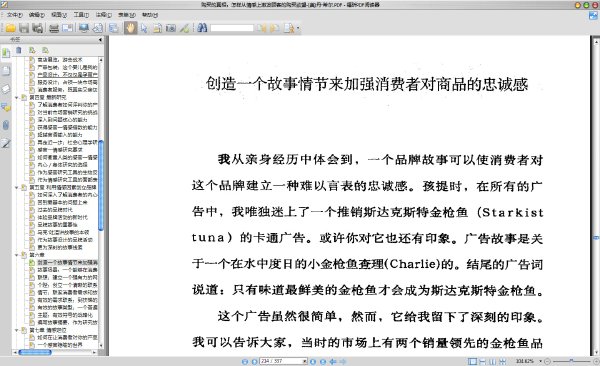Collapse the bookmarks panel with its arrow

(x=100, y=39)
